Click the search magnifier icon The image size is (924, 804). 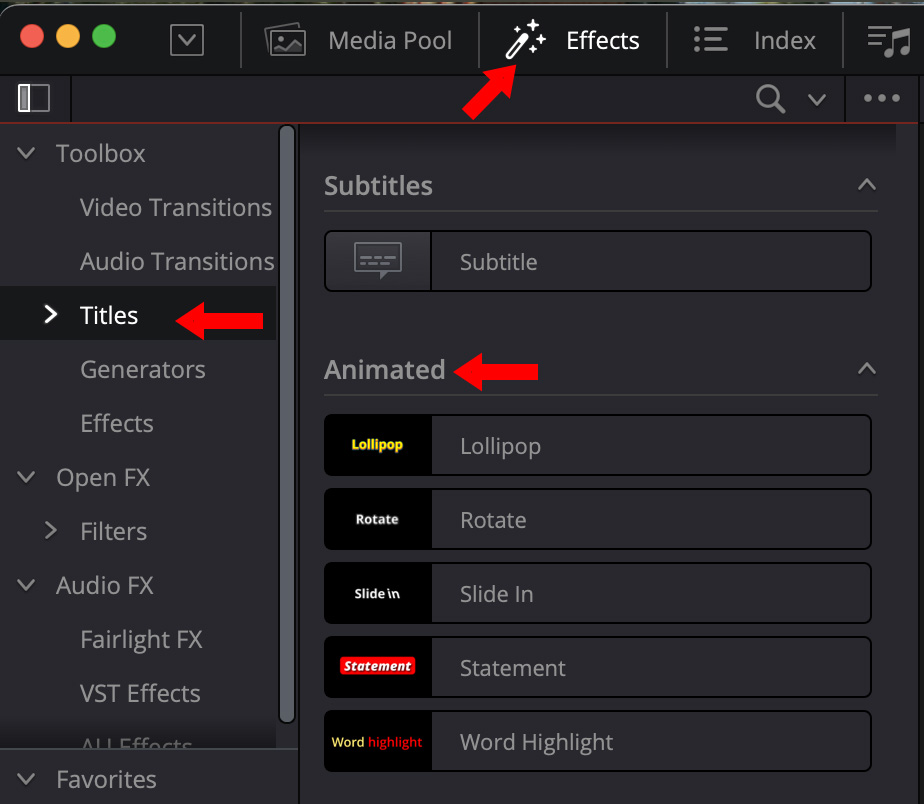tap(770, 98)
